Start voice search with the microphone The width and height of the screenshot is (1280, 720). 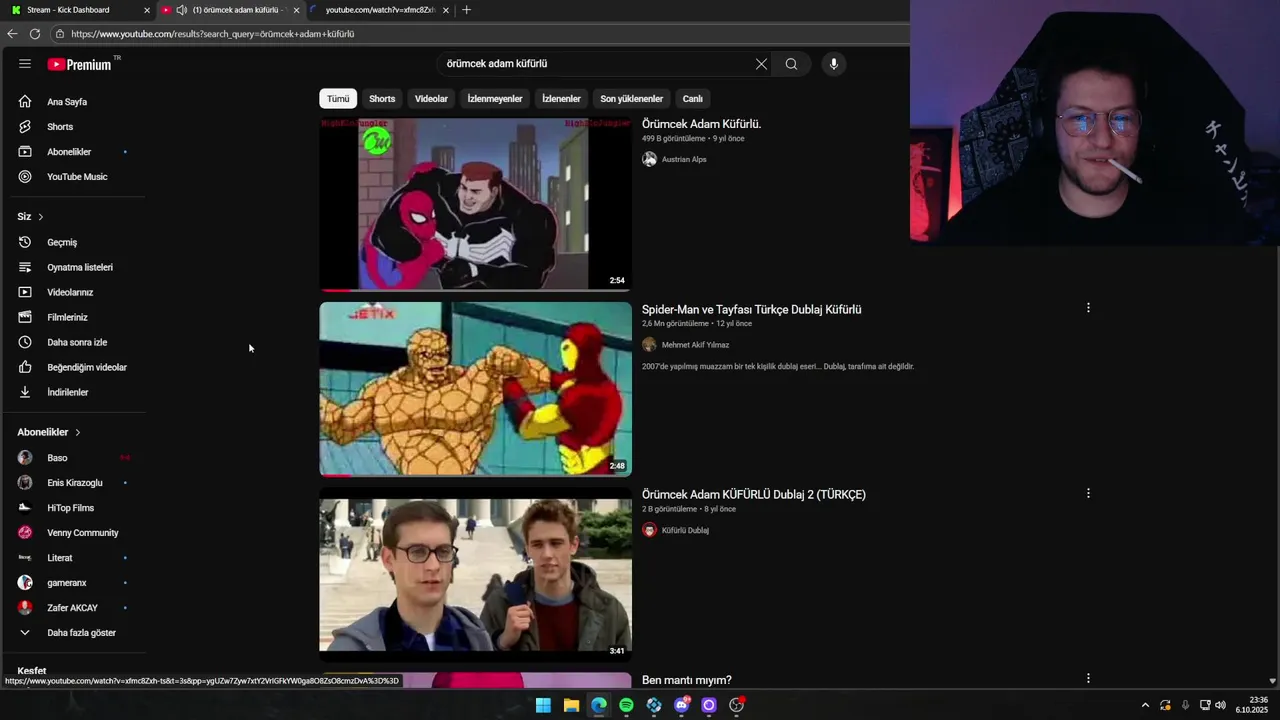tap(833, 64)
